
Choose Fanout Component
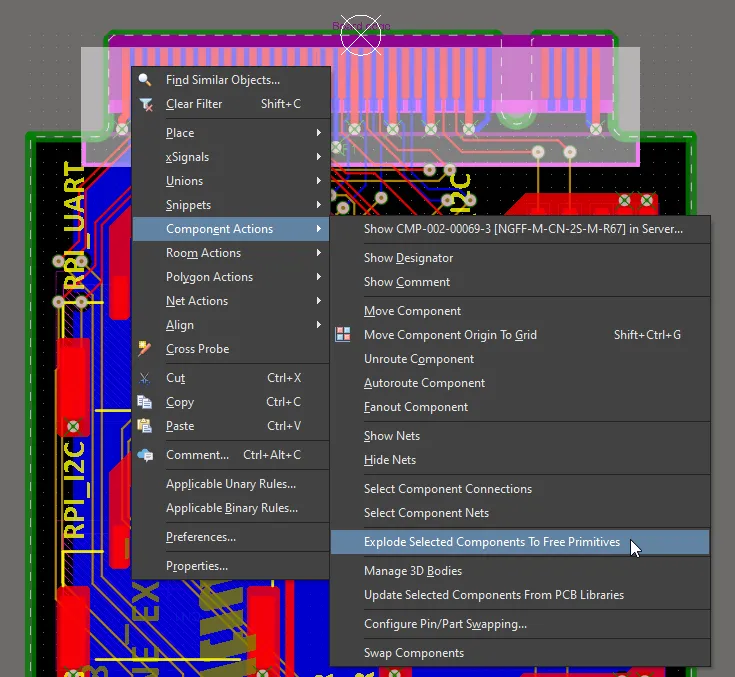click(x=520, y=407)
